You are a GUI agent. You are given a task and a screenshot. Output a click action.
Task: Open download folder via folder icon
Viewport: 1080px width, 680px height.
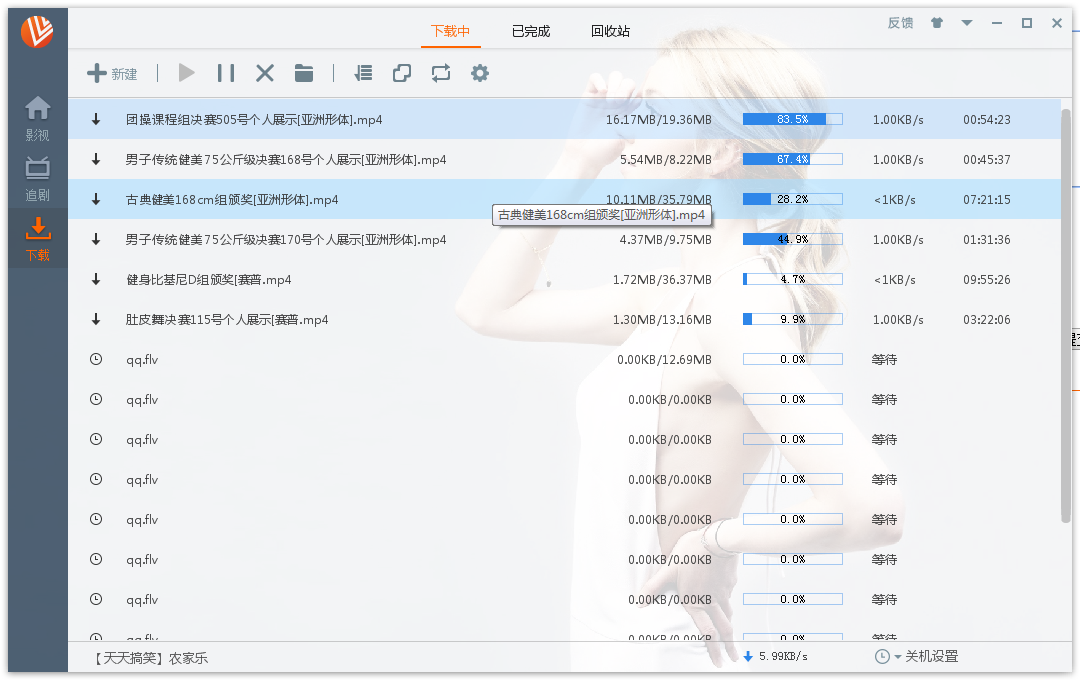(x=304, y=73)
